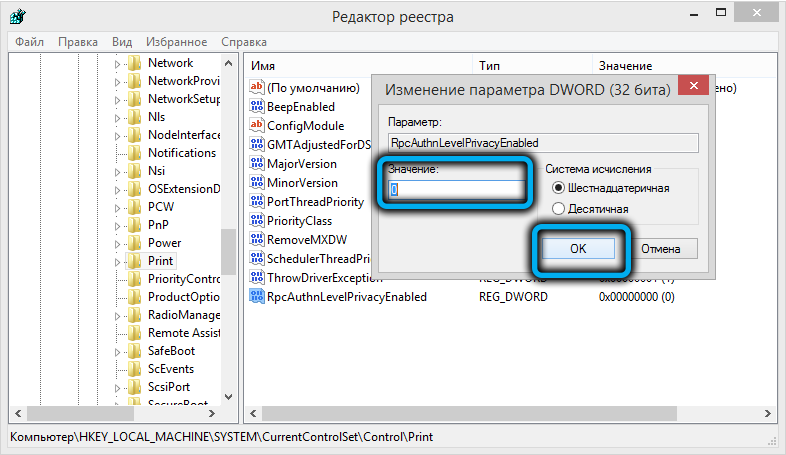Open the Файл menu
Viewport: 786px width, 455px height.
[x=29, y=42]
